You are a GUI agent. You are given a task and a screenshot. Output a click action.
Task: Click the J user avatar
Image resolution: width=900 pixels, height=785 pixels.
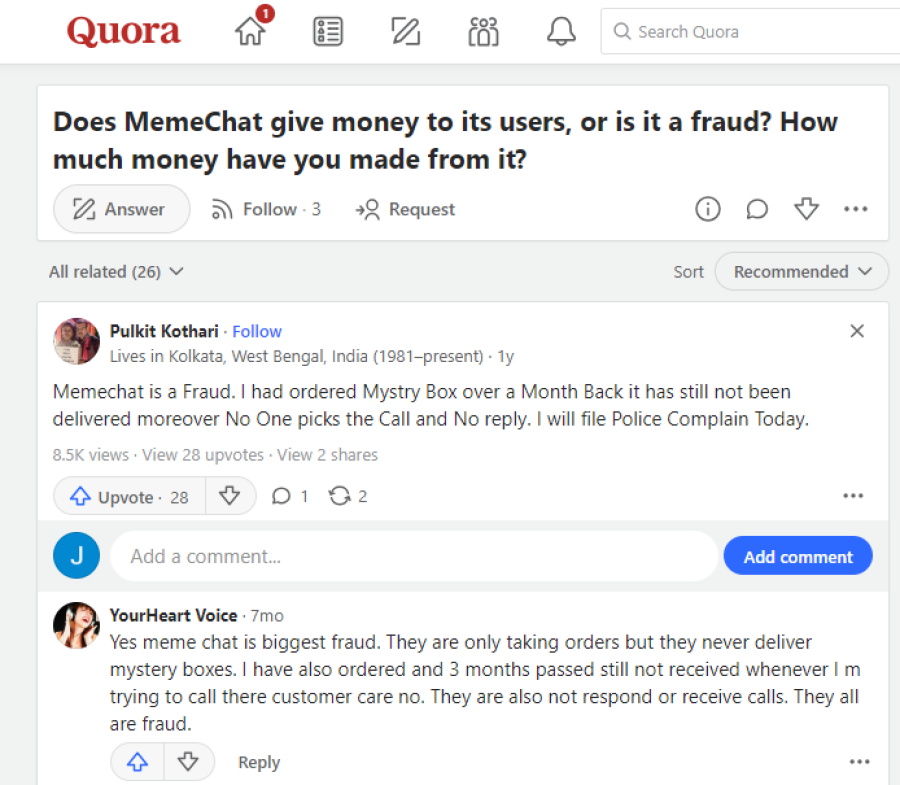pyautogui.click(x=76, y=555)
